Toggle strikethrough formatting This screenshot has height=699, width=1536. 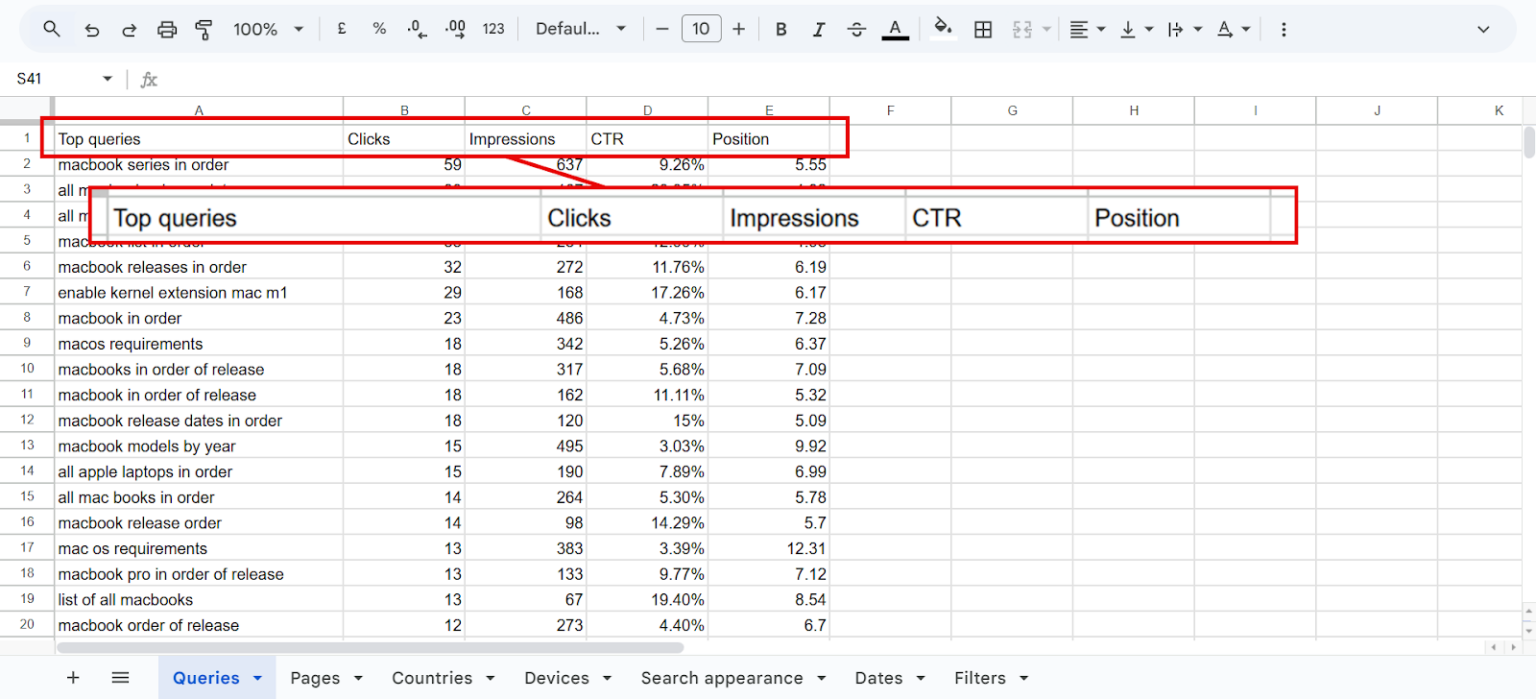[x=857, y=29]
